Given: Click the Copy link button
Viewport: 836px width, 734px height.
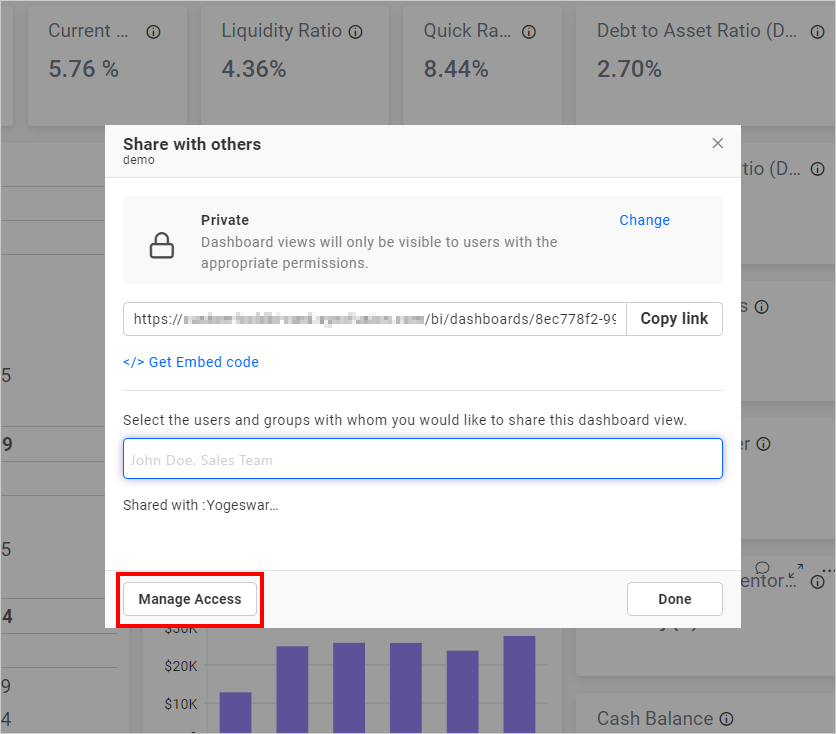Looking at the screenshot, I should pyautogui.click(x=674, y=318).
